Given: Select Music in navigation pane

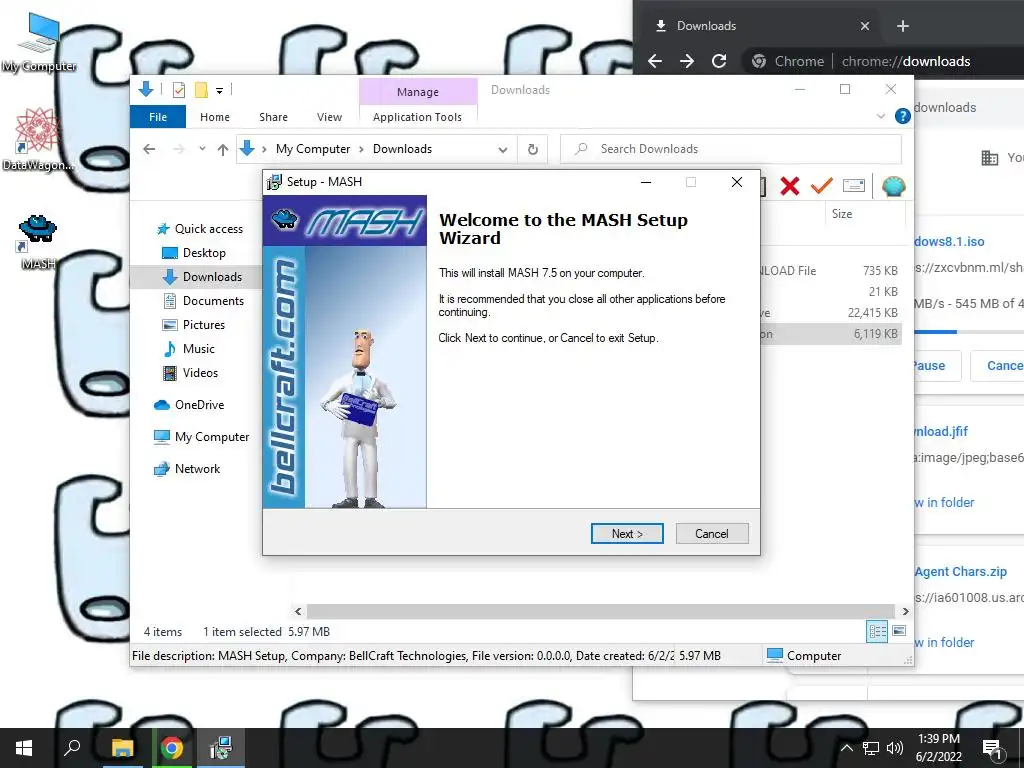Looking at the screenshot, I should click(189, 349).
